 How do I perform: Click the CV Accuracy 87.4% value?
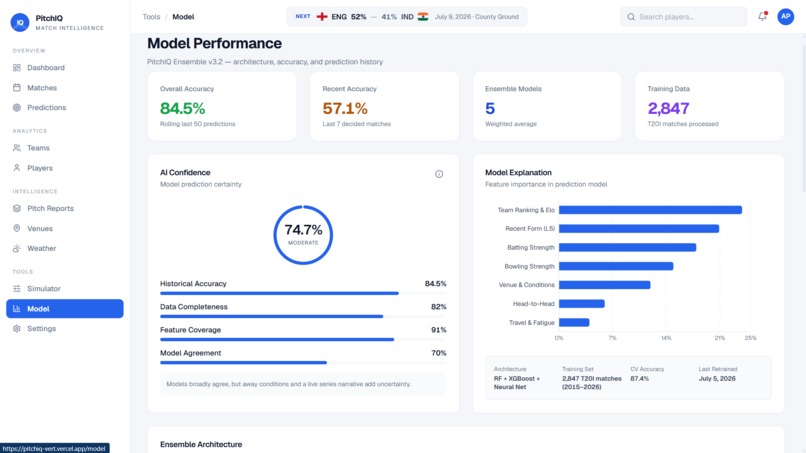click(x=639, y=378)
